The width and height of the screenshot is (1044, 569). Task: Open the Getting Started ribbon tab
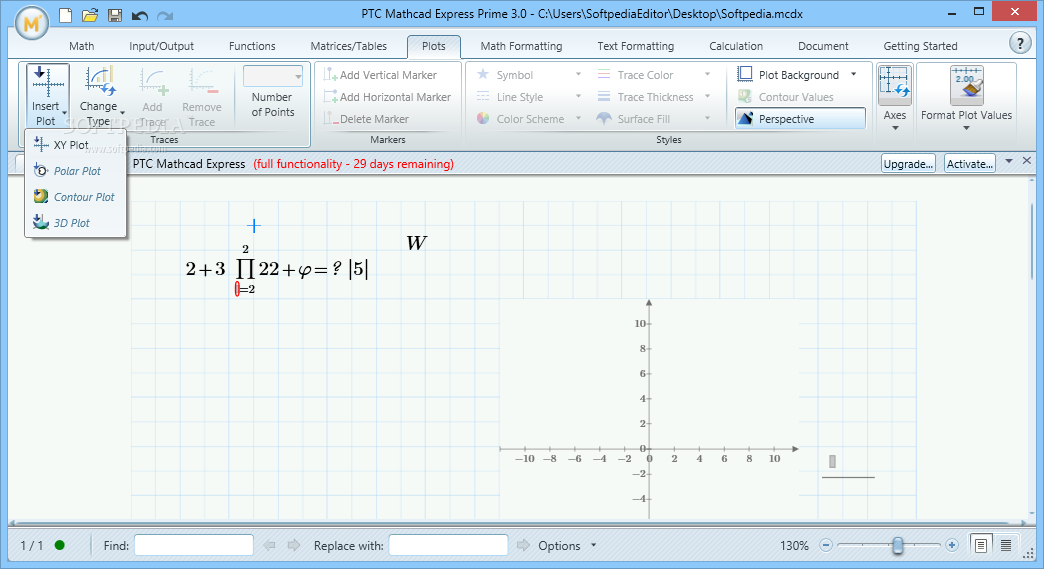tap(920, 46)
